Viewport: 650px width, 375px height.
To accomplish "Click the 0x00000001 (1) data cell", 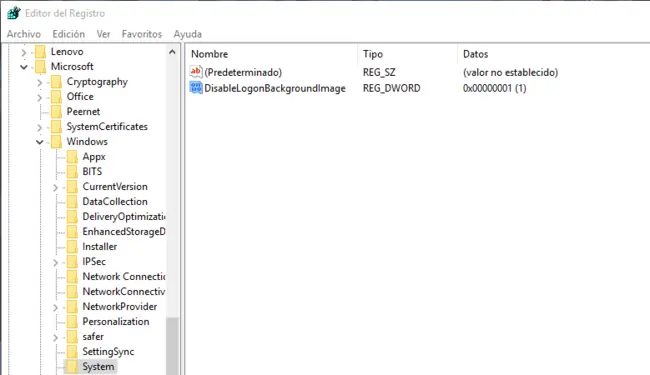I will click(x=495, y=88).
